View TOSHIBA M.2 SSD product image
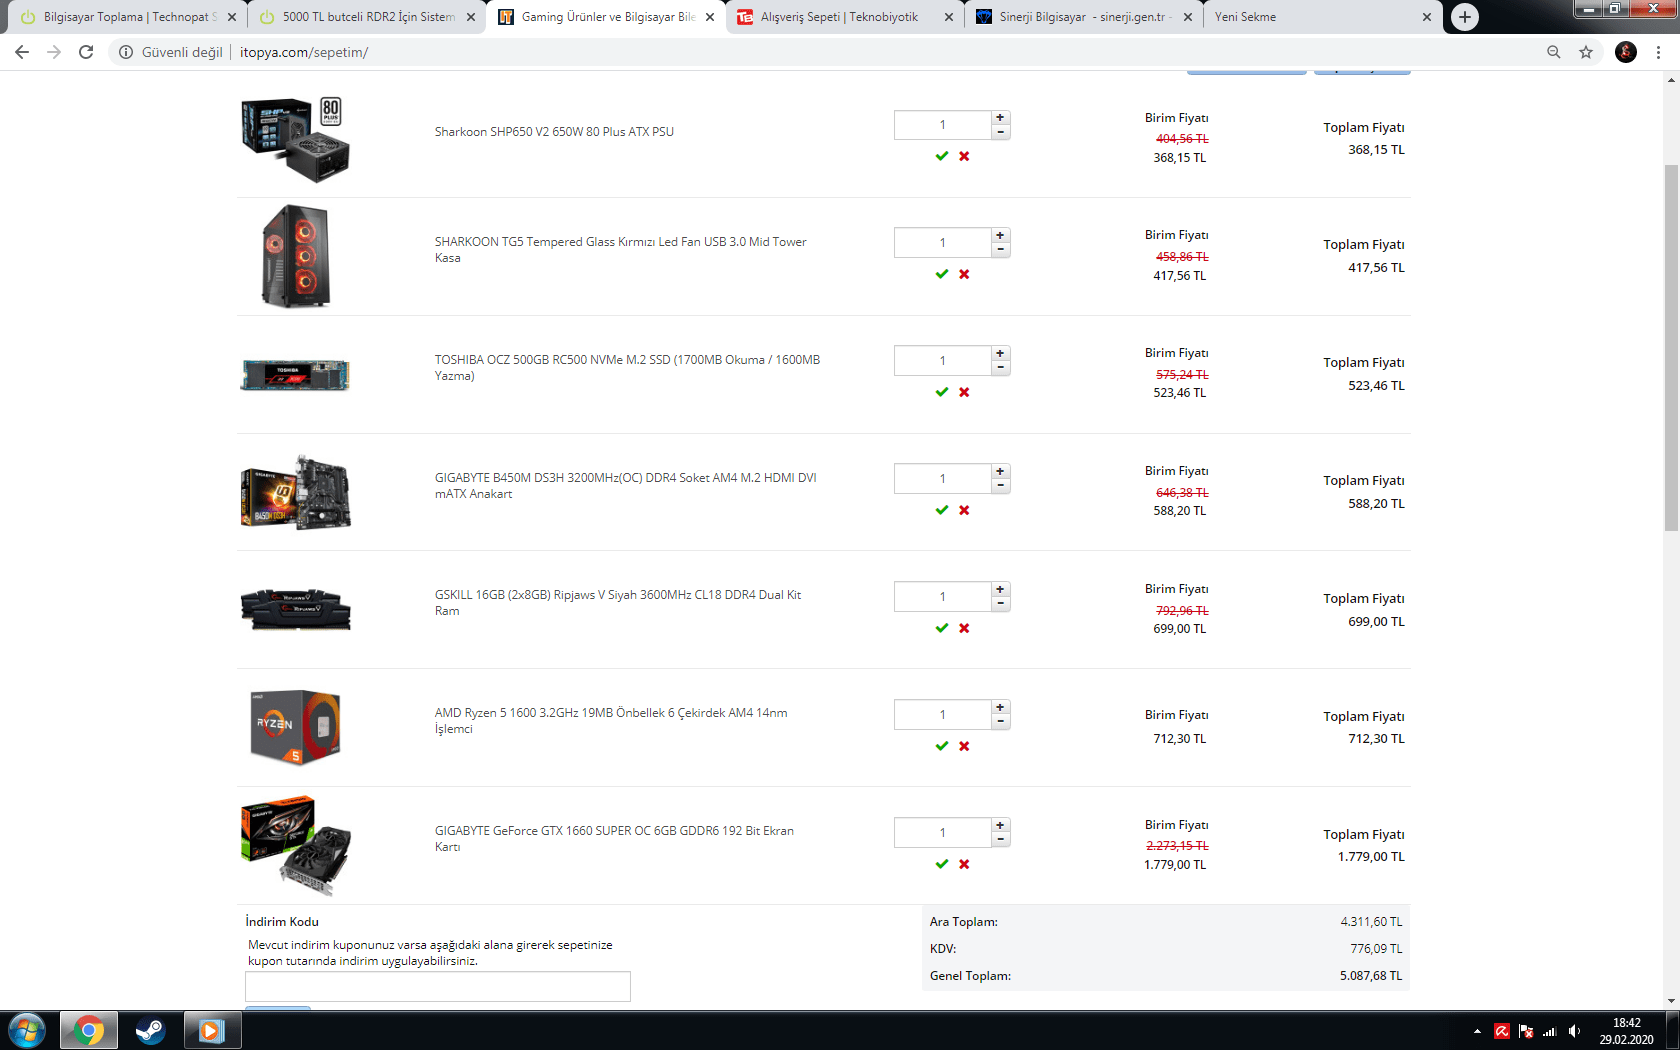 pos(295,375)
